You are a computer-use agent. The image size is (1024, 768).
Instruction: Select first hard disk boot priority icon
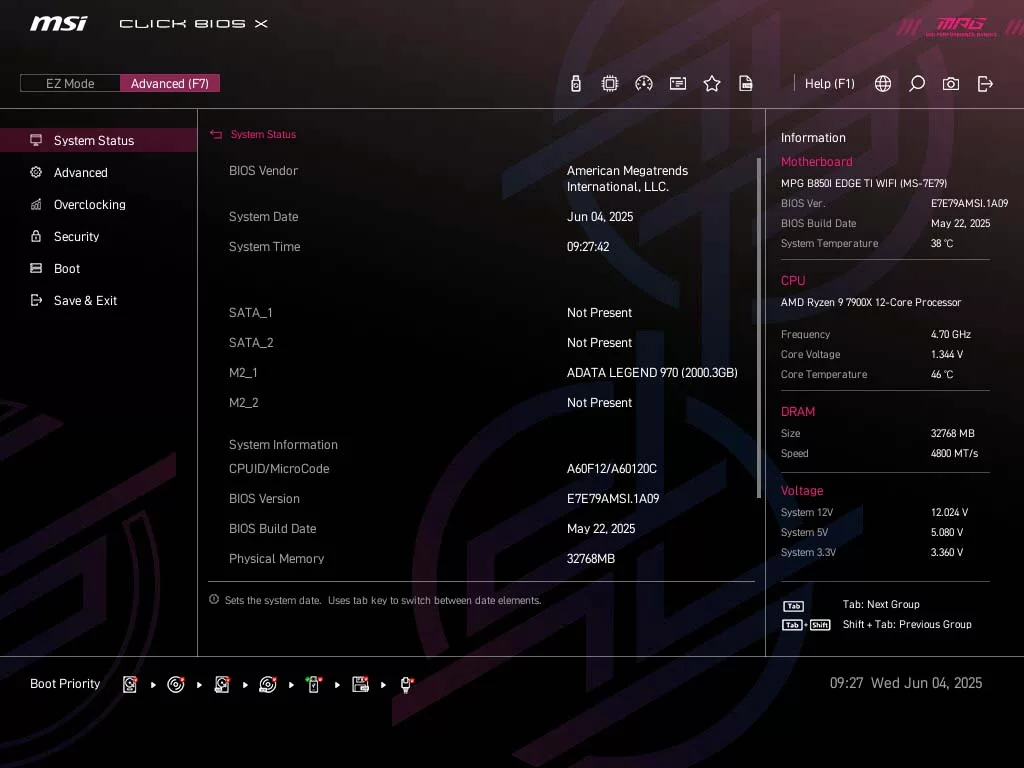tap(130, 684)
